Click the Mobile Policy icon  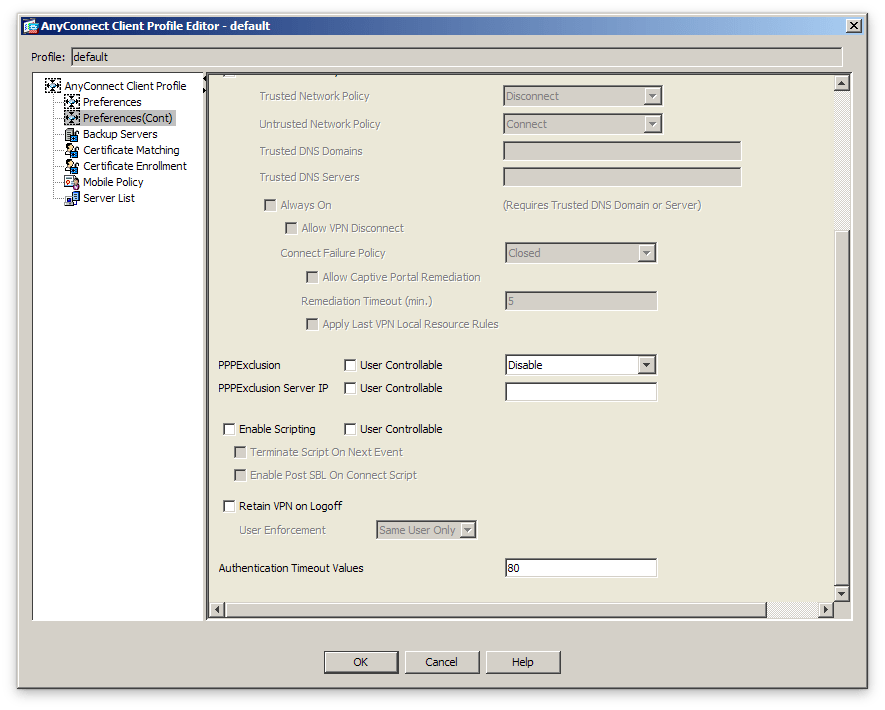pyautogui.click(x=73, y=181)
